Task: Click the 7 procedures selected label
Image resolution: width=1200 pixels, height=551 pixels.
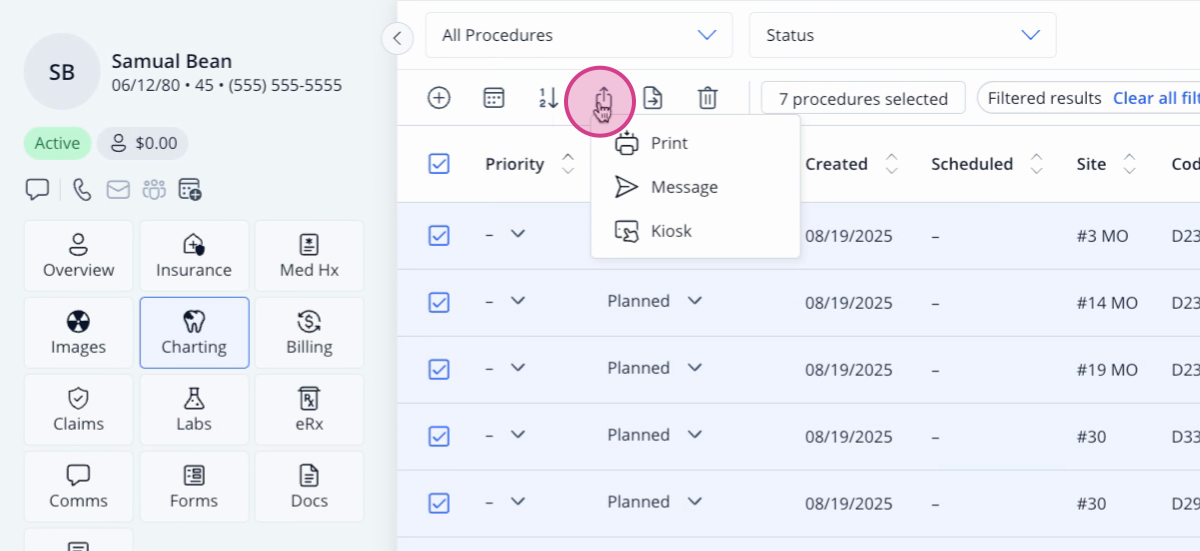Action: tap(863, 98)
